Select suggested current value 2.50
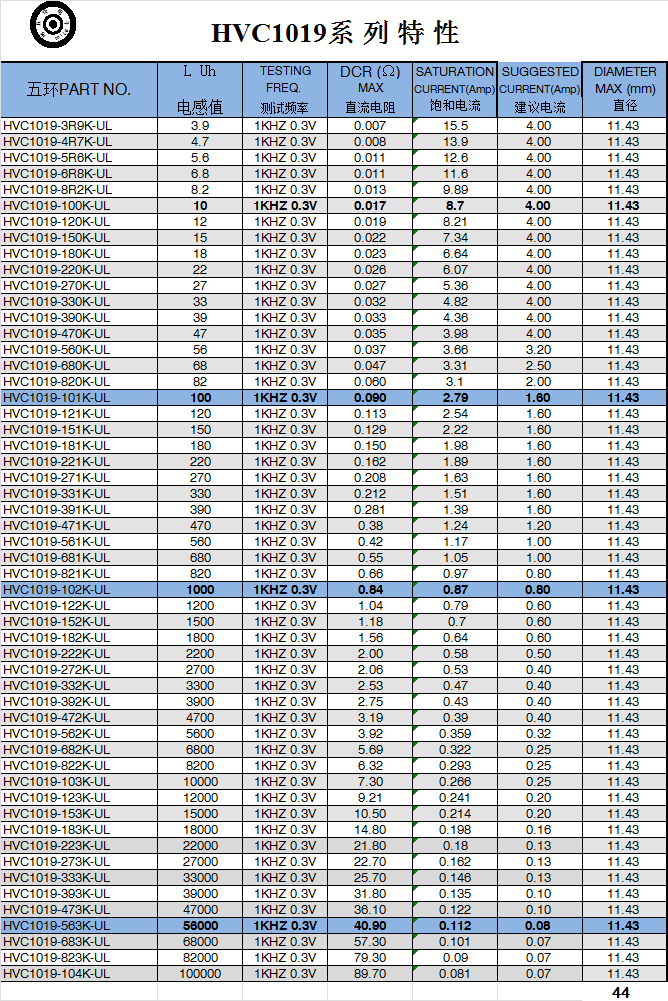 pos(538,366)
